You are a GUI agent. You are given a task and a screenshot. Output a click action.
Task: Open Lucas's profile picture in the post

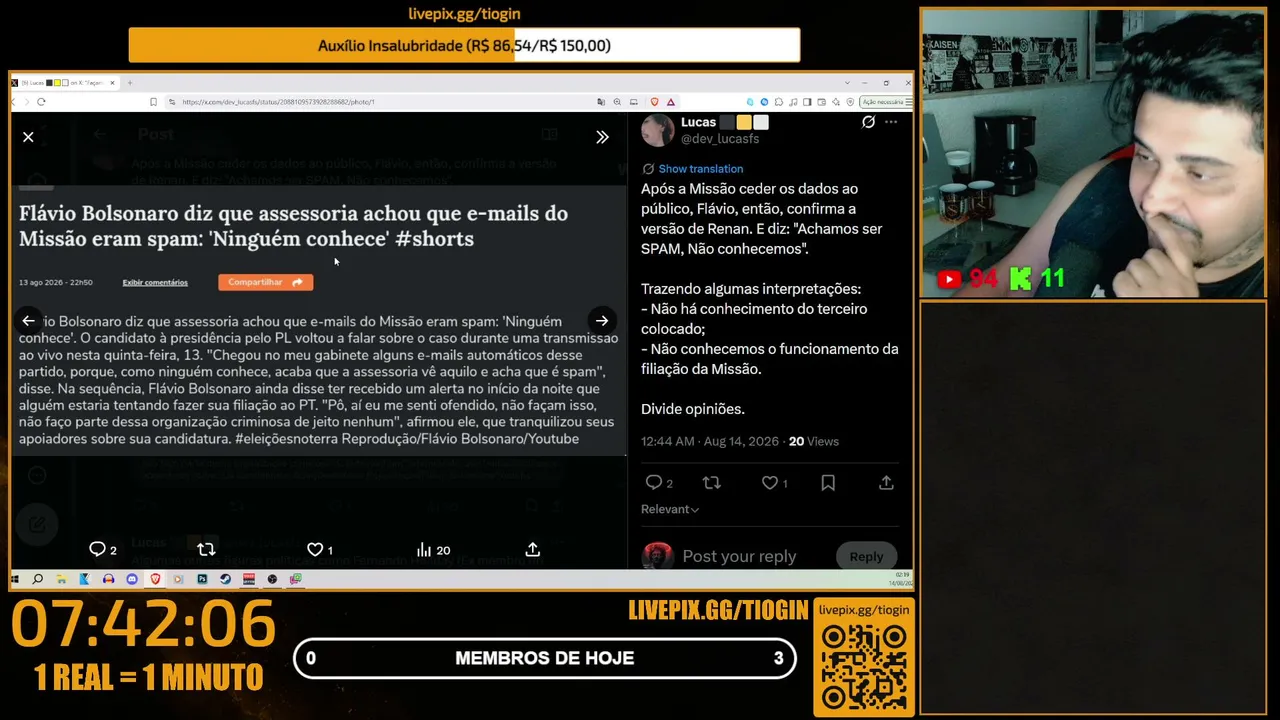(x=657, y=130)
